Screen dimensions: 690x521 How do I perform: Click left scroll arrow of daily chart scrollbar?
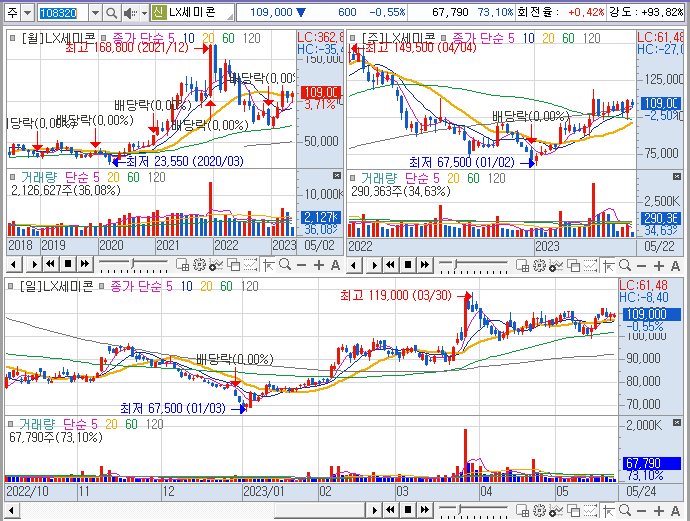[11, 511]
